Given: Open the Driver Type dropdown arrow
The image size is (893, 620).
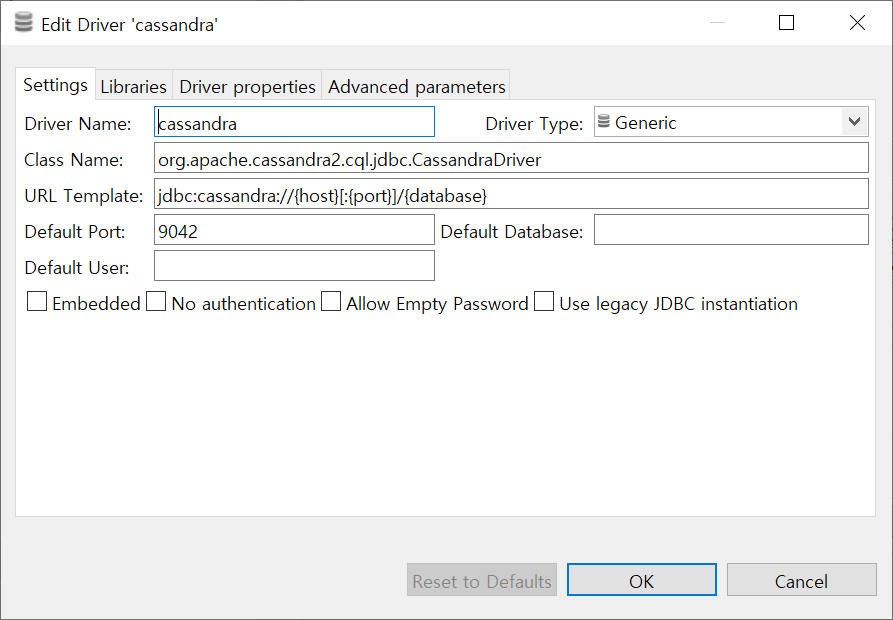Looking at the screenshot, I should click(x=854, y=122).
